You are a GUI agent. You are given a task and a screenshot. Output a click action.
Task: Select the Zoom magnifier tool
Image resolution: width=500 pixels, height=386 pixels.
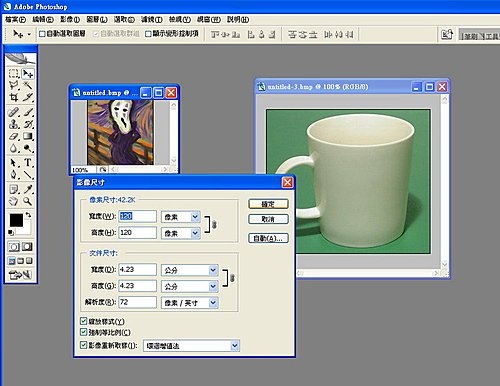point(28,201)
